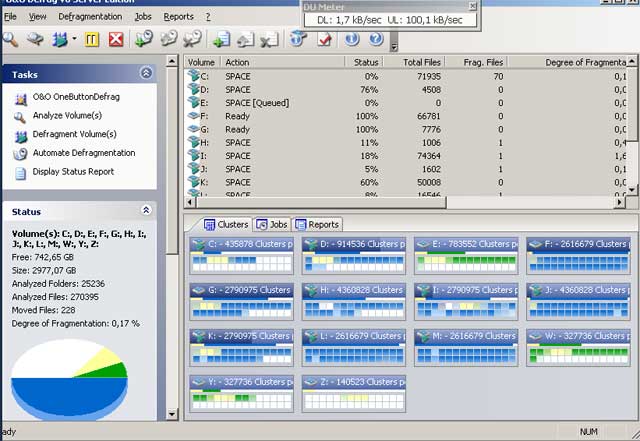Open Automate Defragmentation task
The width and height of the screenshot is (640, 441).
coord(84,153)
